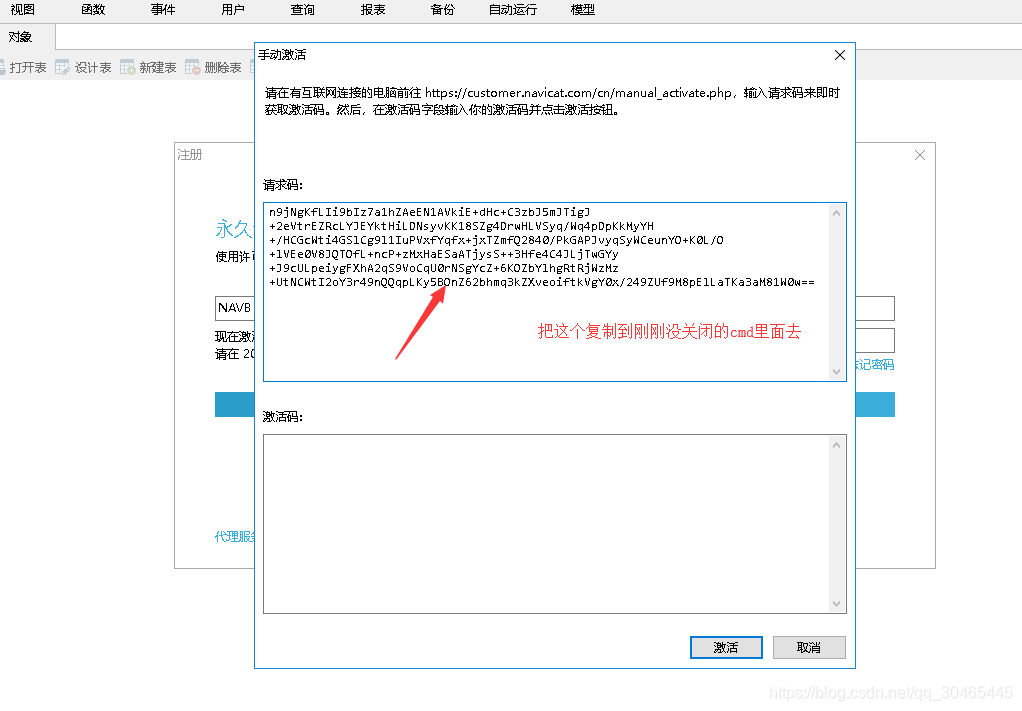Click the 记密码 link in 注册 window
The height and width of the screenshot is (711, 1022).
tap(875, 365)
